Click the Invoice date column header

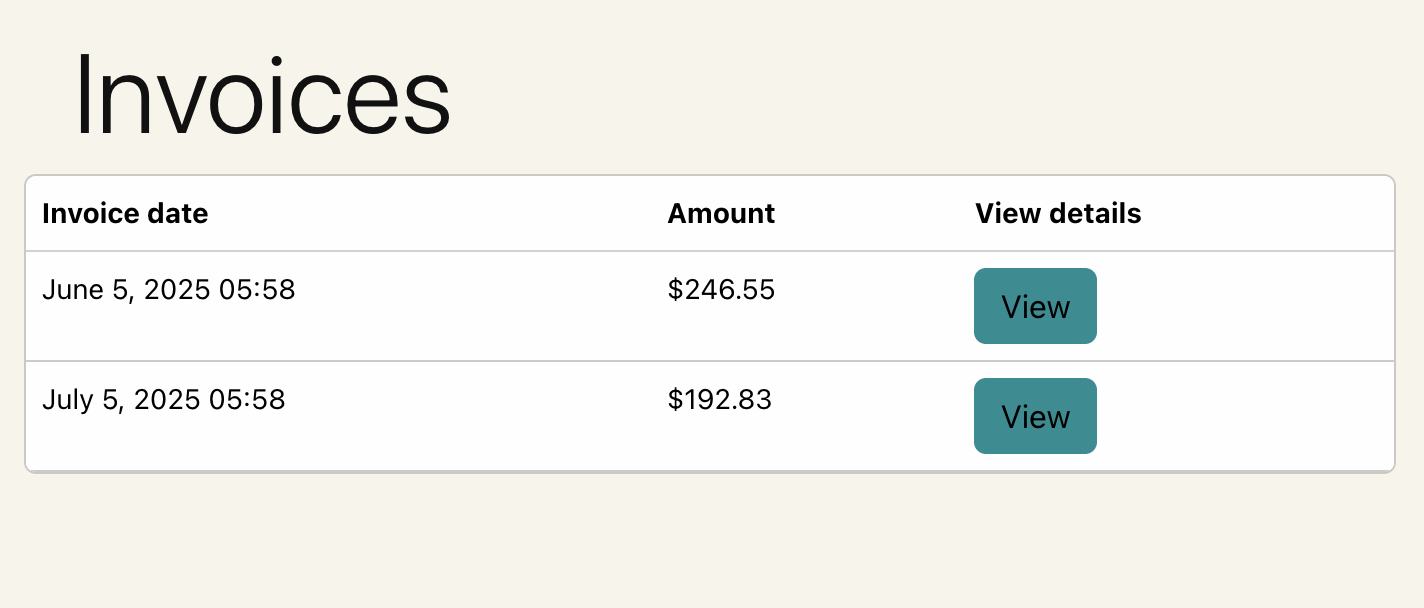[x=125, y=213]
